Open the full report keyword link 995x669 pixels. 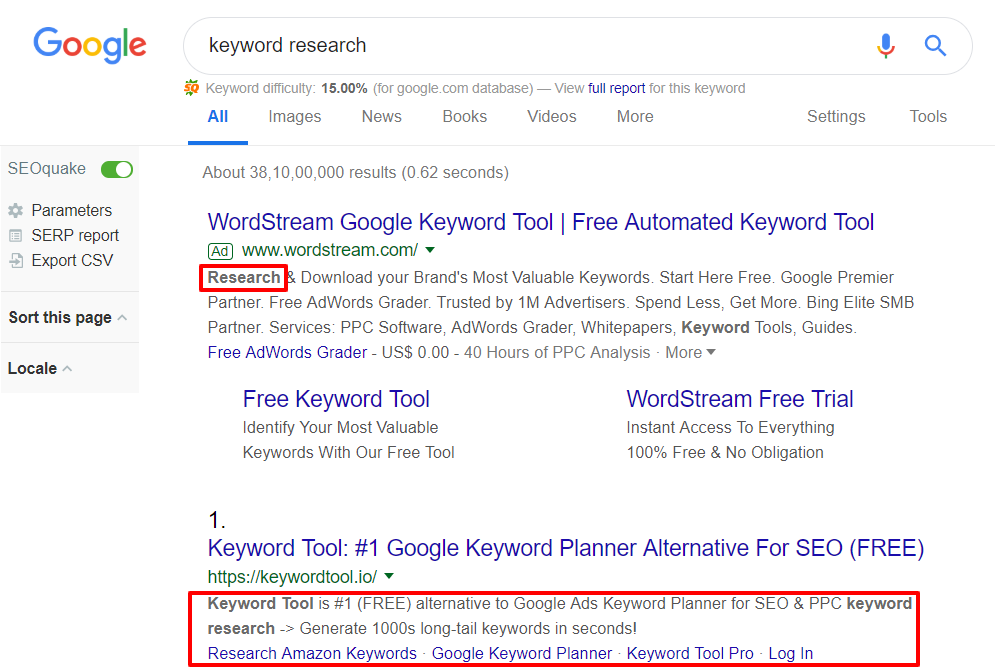click(616, 88)
